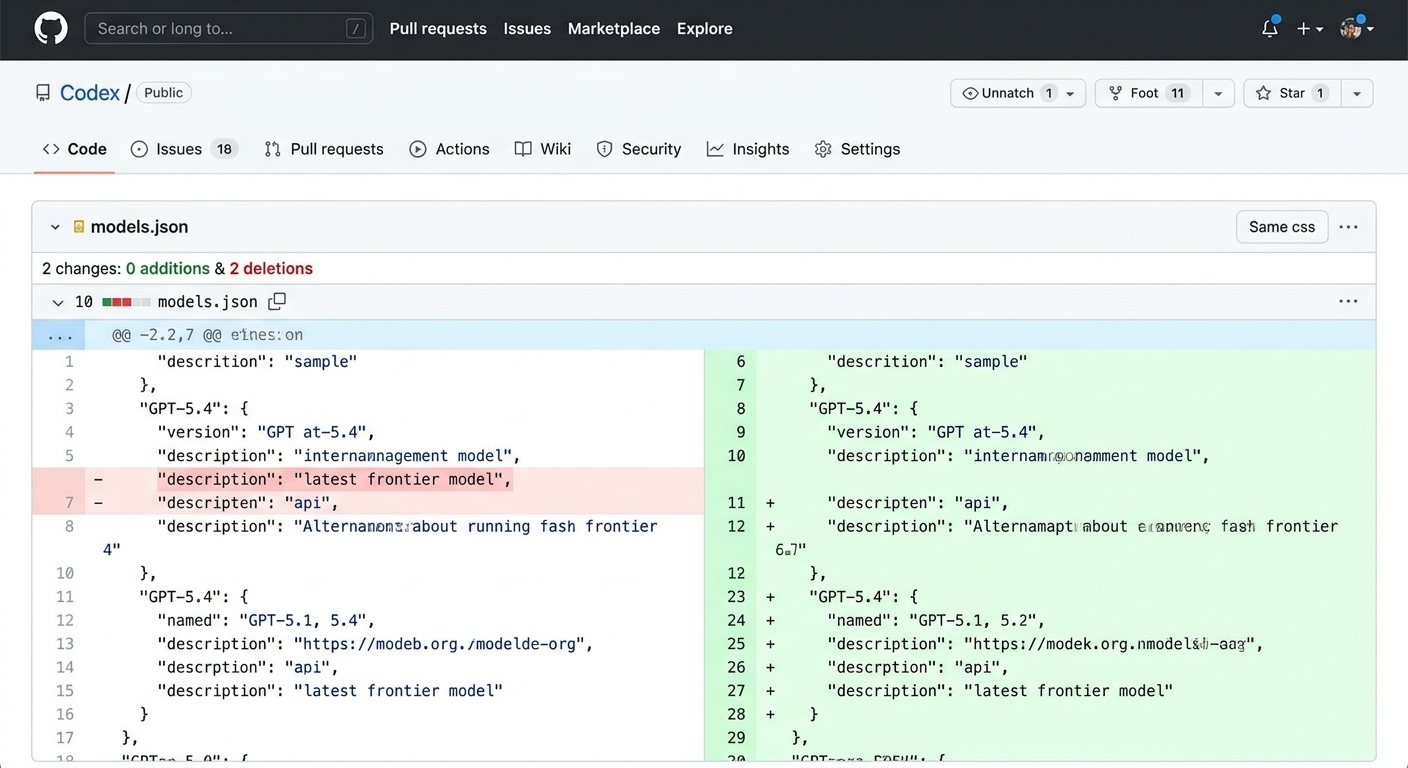Open the Explore page
The image size is (1408, 768).
705,29
